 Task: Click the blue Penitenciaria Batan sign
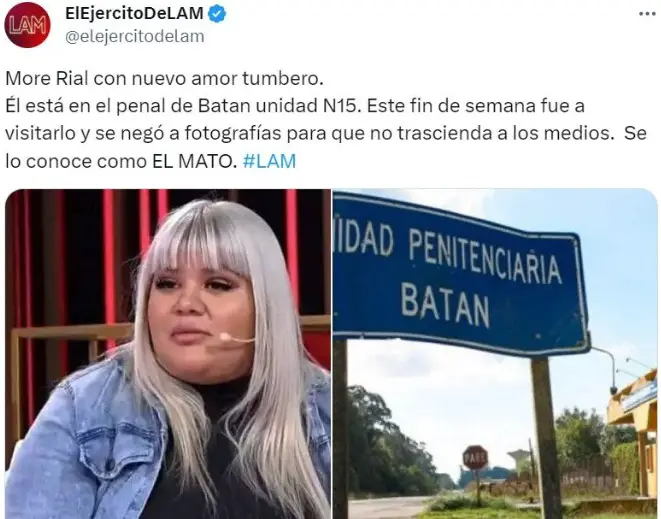461,273
